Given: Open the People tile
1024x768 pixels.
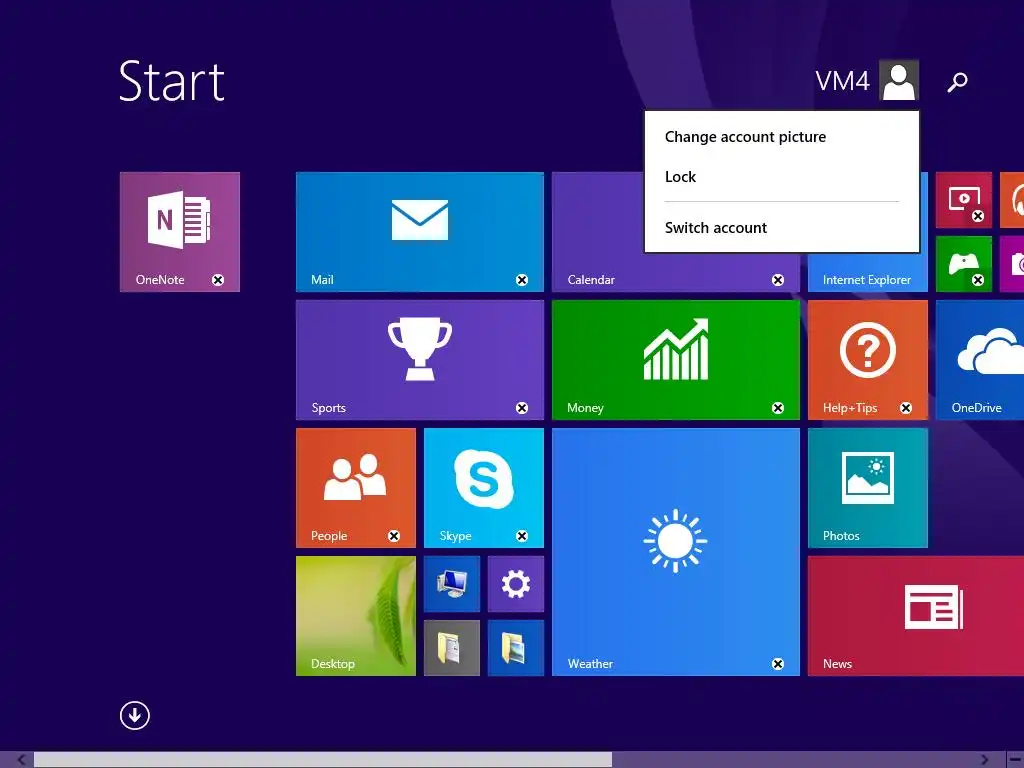Looking at the screenshot, I should point(355,488).
